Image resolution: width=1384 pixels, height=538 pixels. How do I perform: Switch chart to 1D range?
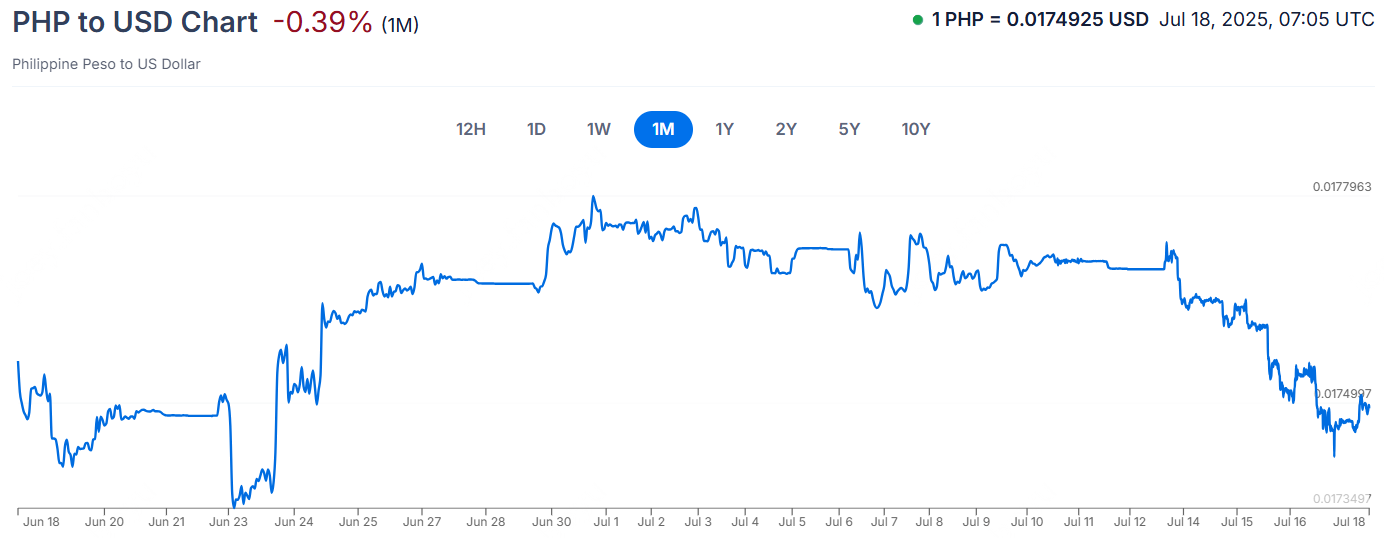536,129
